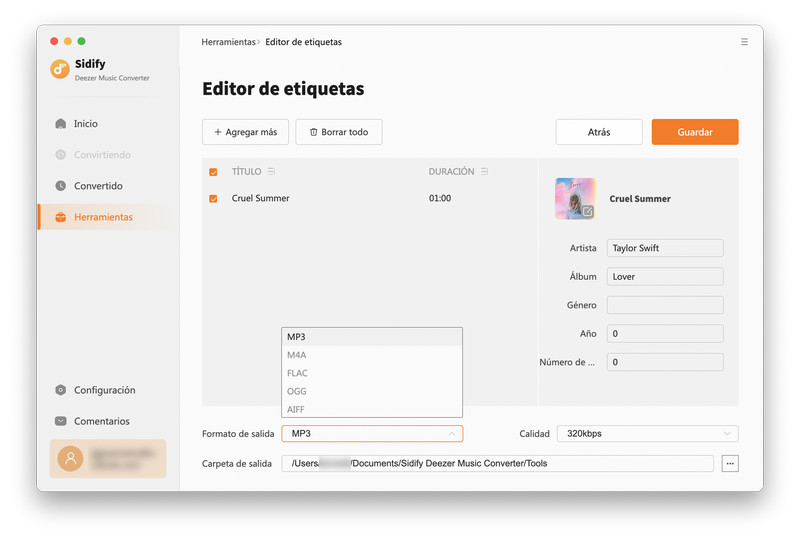Choose M4A from format list
This screenshot has width=800, height=540.
click(x=372, y=355)
